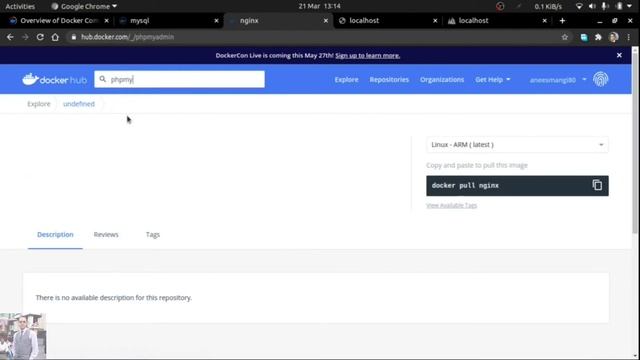Click the red screen recorder indicator
This screenshot has width=640, height=360.
pyautogui.click(x=500, y=6)
